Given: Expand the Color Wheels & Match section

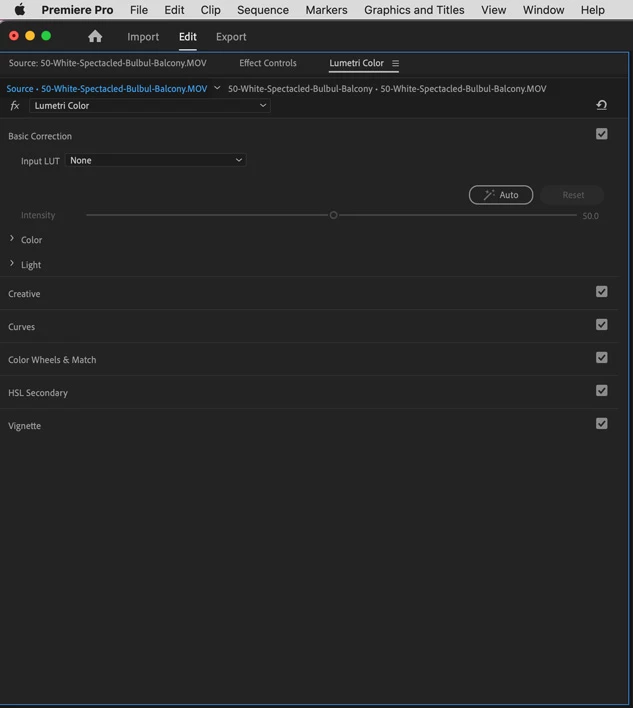Looking at the screenshot, I should [52, 360].
